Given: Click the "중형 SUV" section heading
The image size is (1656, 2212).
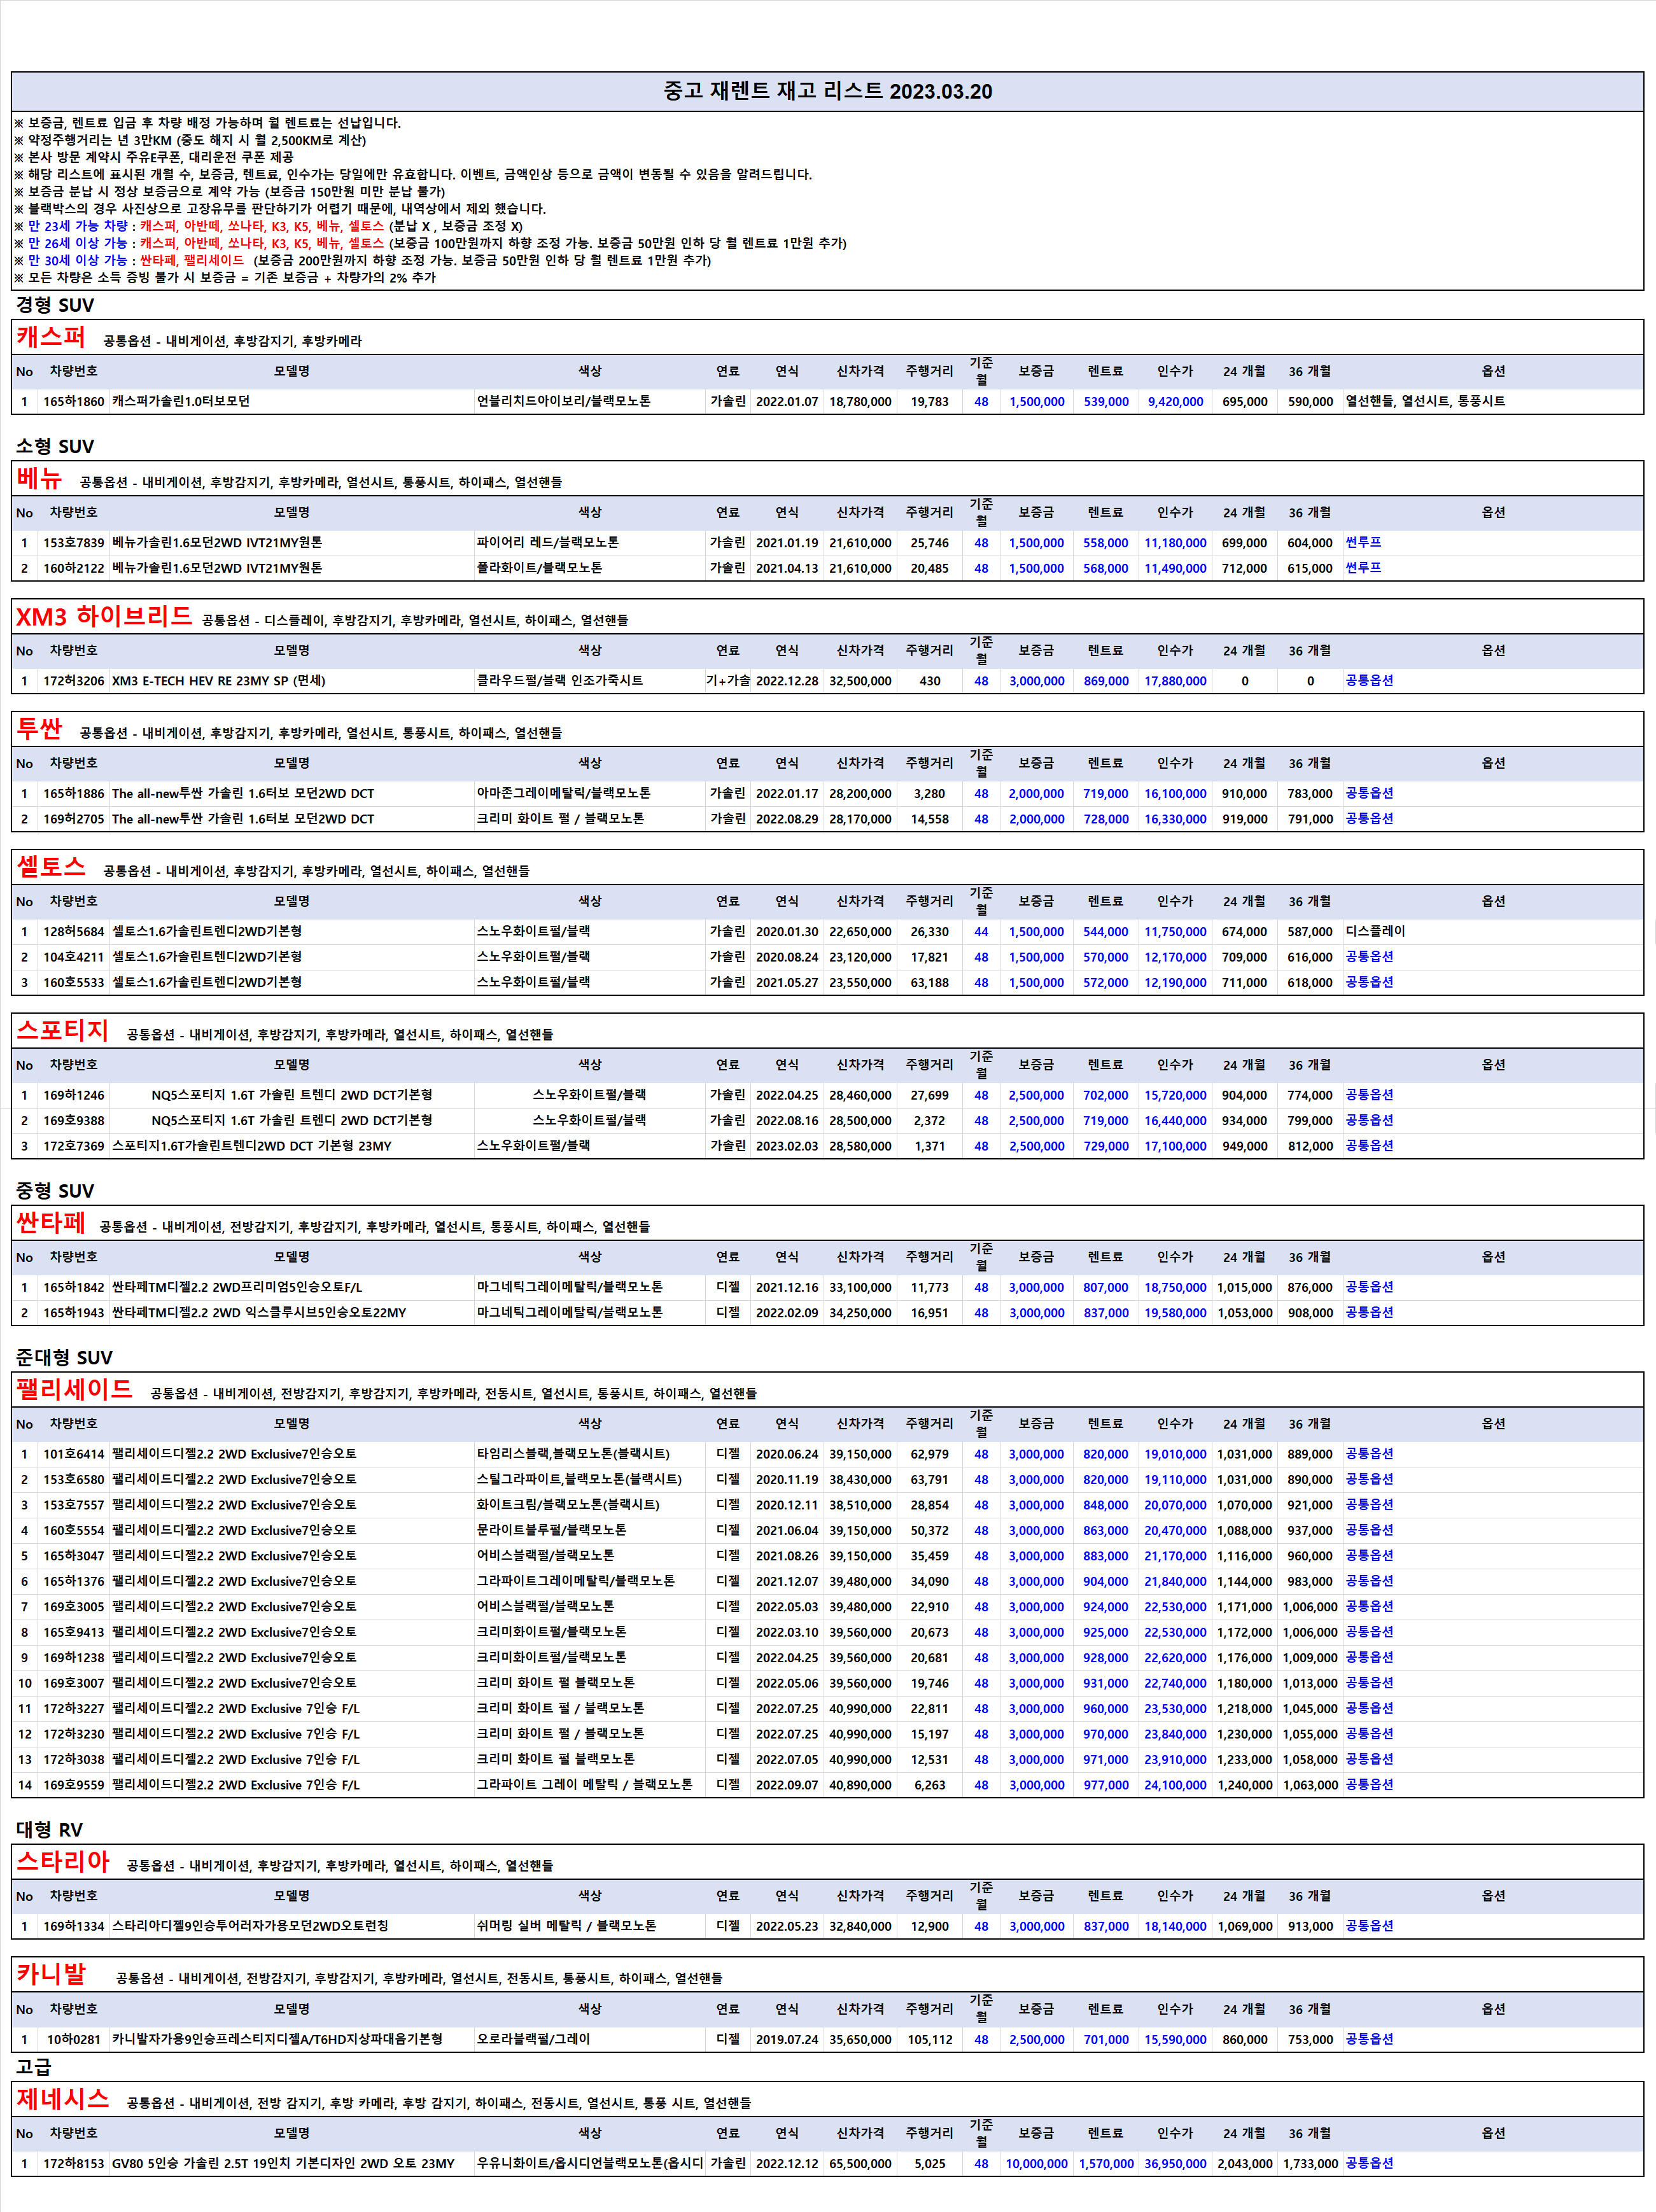Looking at the screenshot, I should (x=55, y=1191).
